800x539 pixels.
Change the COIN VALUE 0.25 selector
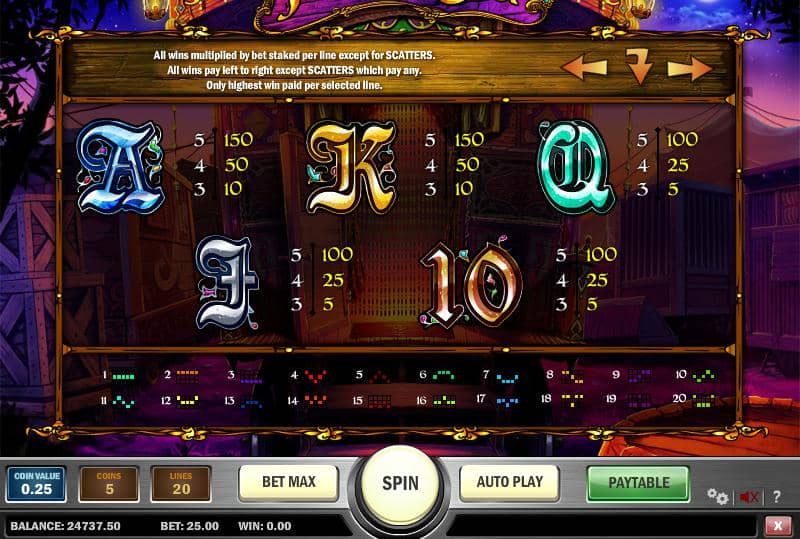point(36,483)
